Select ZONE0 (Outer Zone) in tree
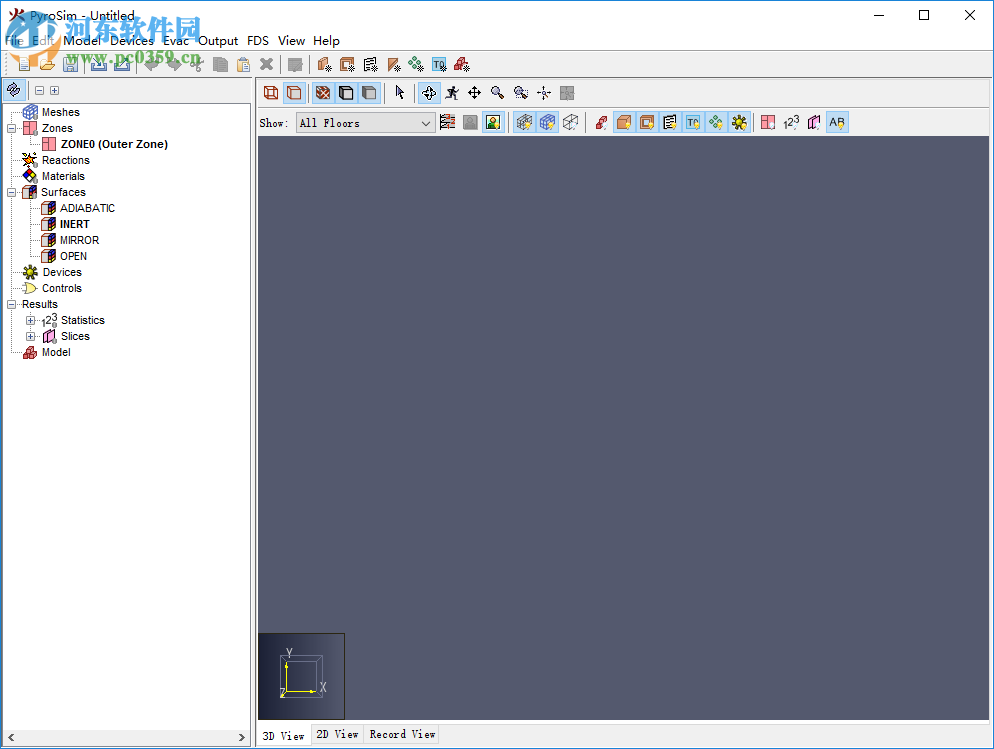994x749 pixels. [x=112, y=143]
